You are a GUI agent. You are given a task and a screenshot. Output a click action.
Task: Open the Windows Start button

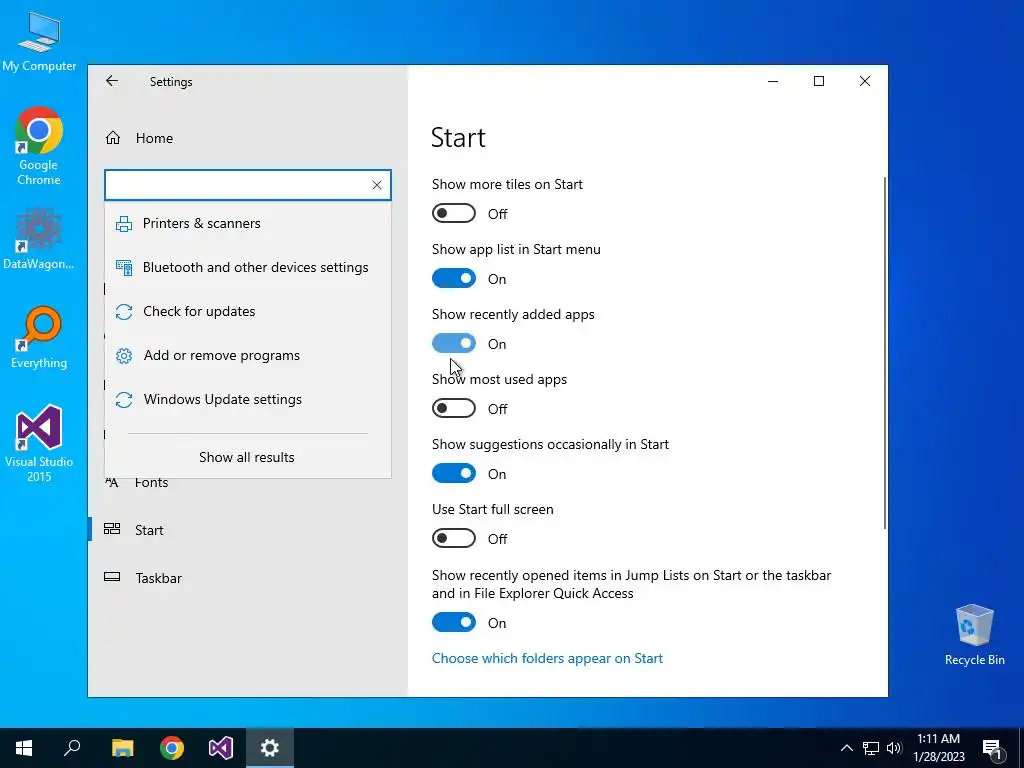[x=24, y=748]
